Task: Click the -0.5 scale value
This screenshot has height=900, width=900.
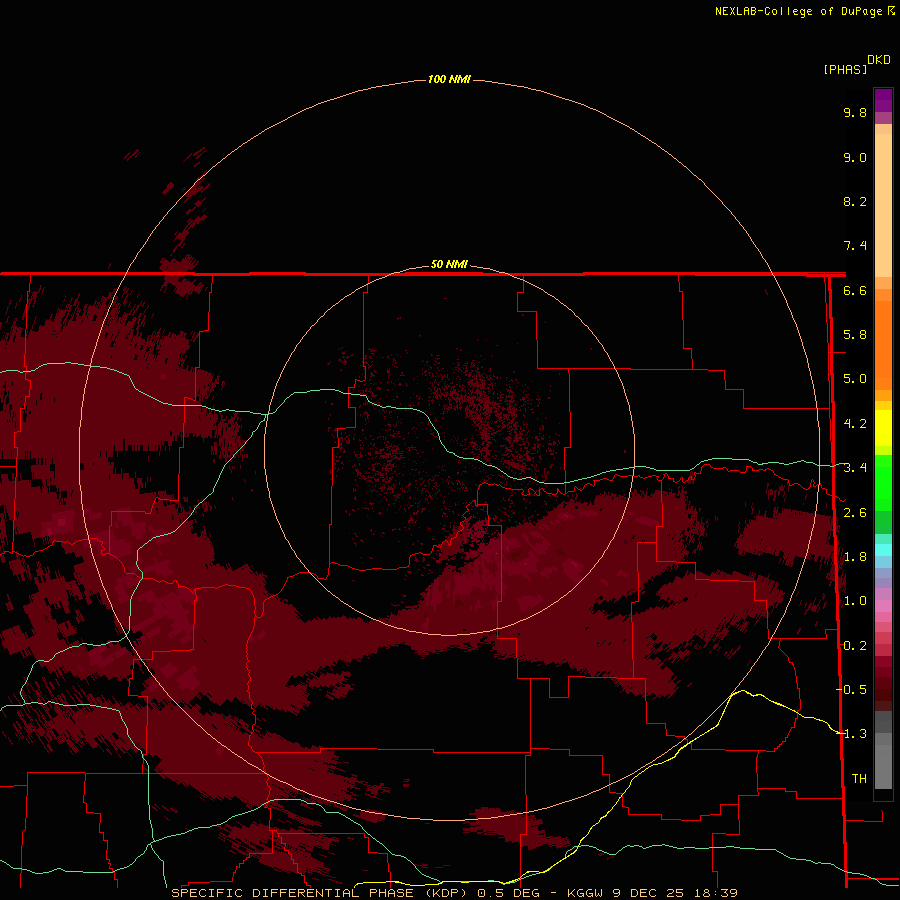Action: [x=852, y=690]
